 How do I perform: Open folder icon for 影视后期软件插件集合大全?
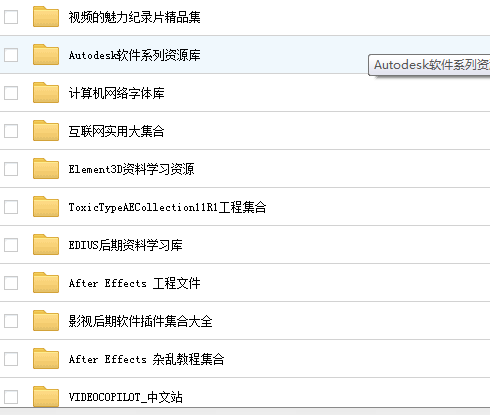[46, 320]
